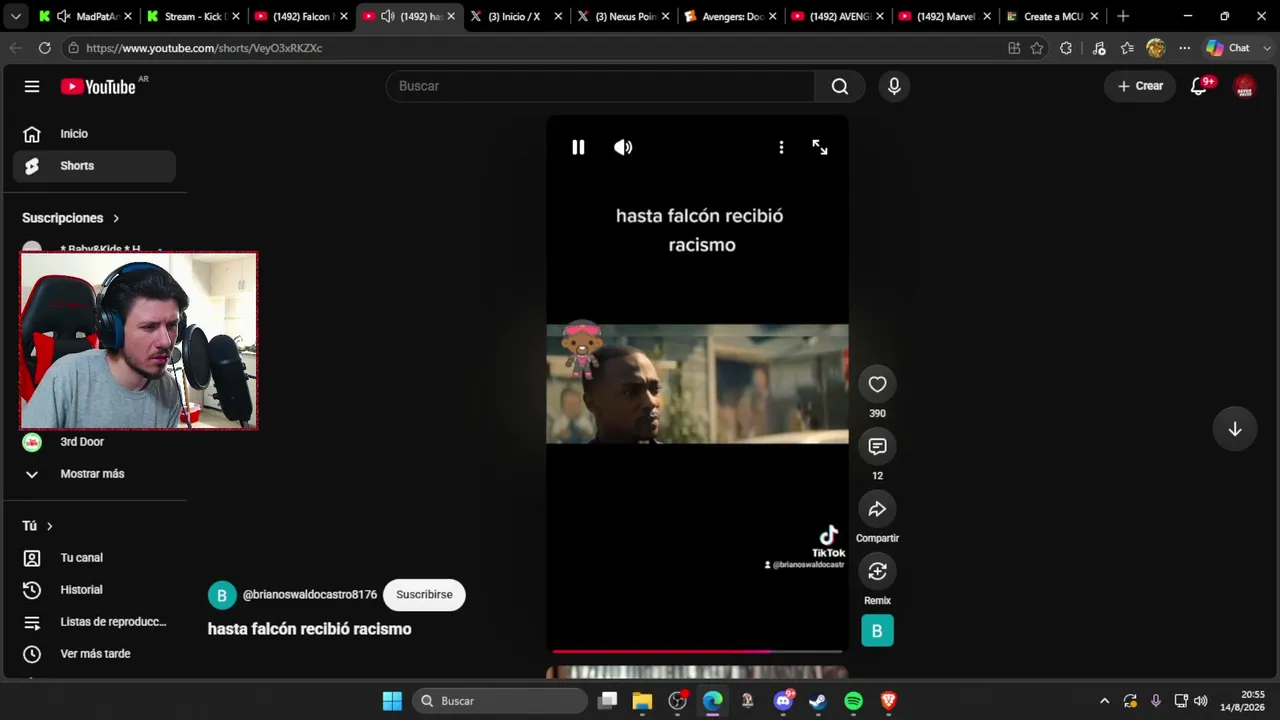Open File Explorer from the taskbar
Image resolution: width=1280 pixels, height=720 pixels.
tap(642, 701)
